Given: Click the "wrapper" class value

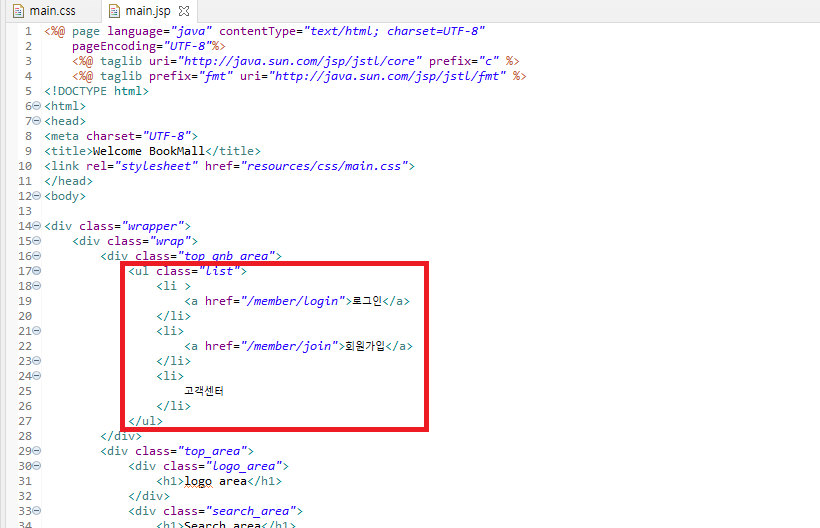Looking at the screenshot, I should pyautogui.click(x=153, y=226).
